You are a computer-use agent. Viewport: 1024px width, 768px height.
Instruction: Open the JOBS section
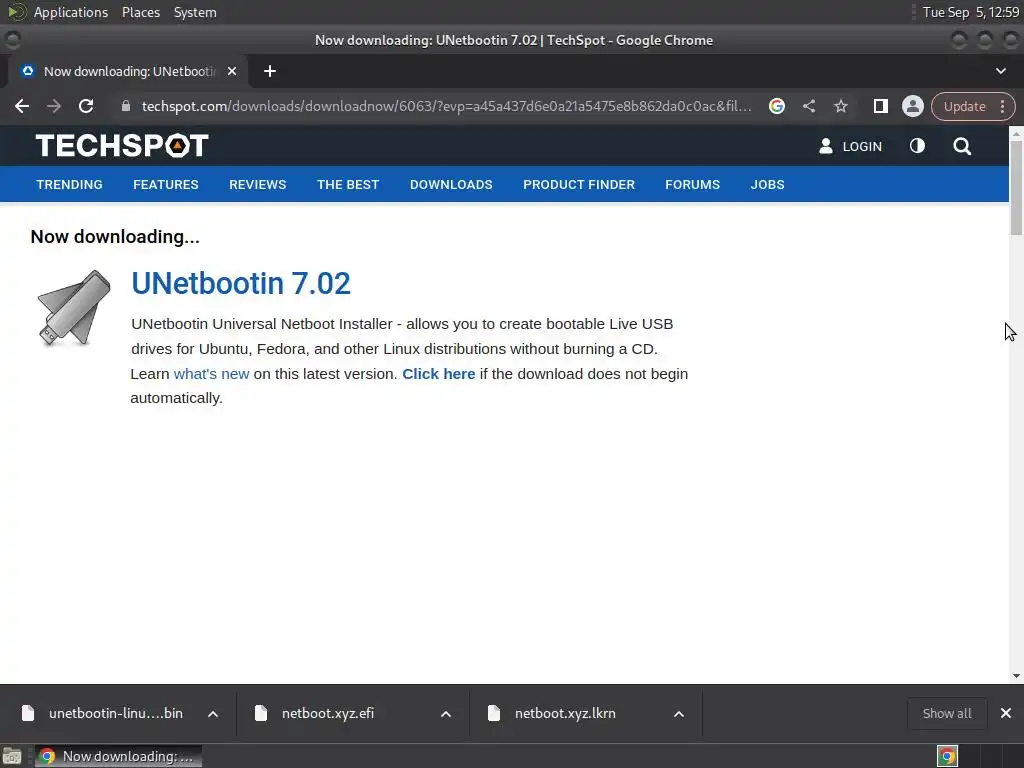767,185
